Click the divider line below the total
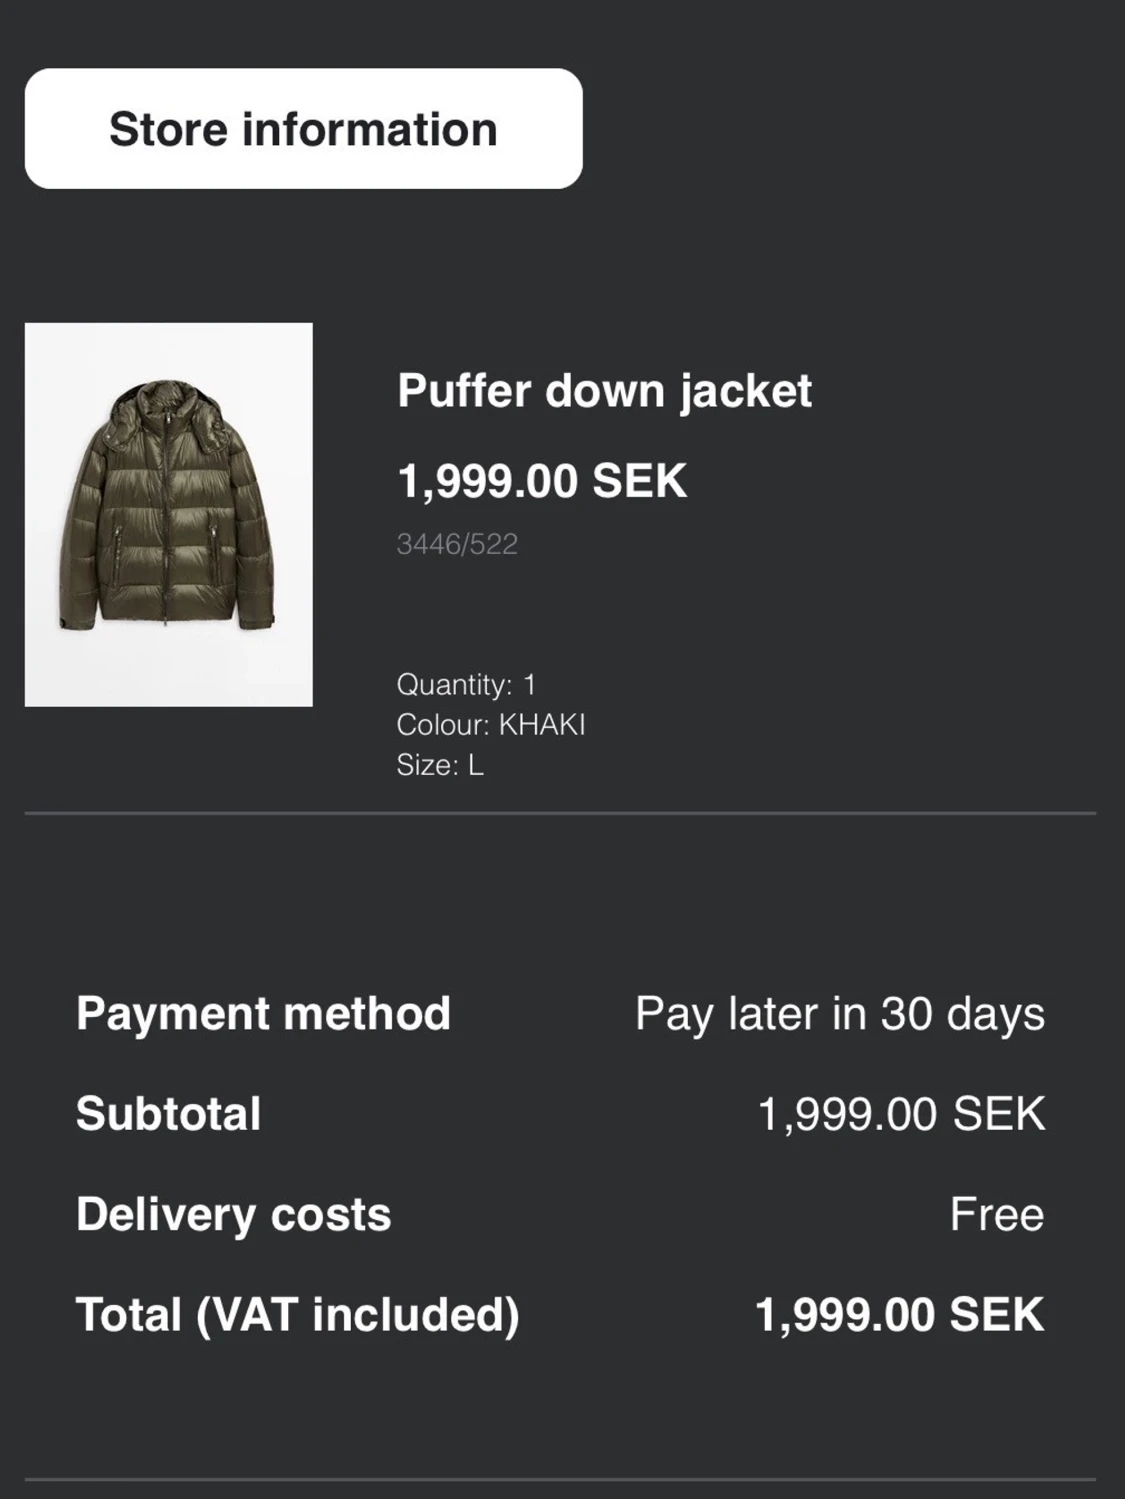 560,1479
